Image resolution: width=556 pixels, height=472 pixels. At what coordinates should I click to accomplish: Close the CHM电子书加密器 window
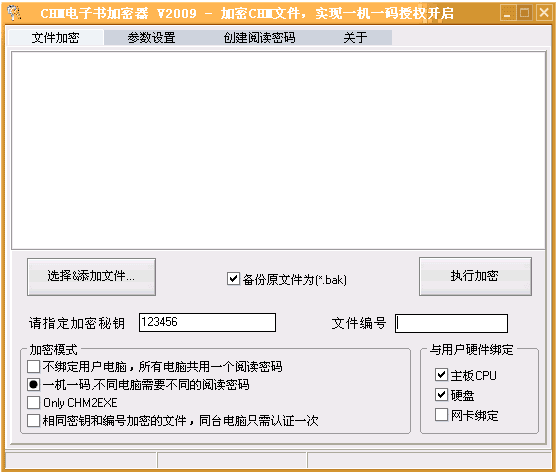544,13
